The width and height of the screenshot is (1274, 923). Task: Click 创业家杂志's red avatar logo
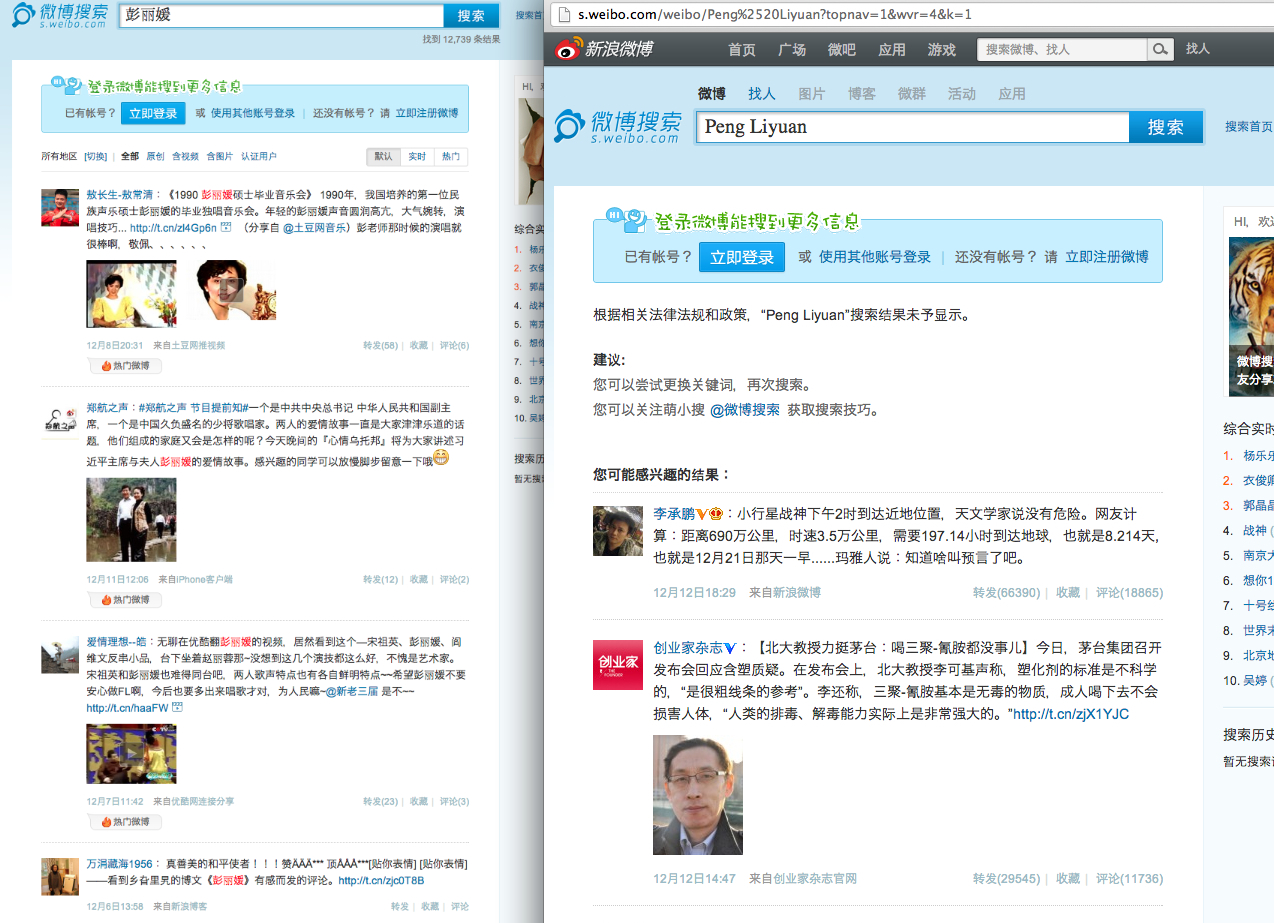(x=618, y=664)
